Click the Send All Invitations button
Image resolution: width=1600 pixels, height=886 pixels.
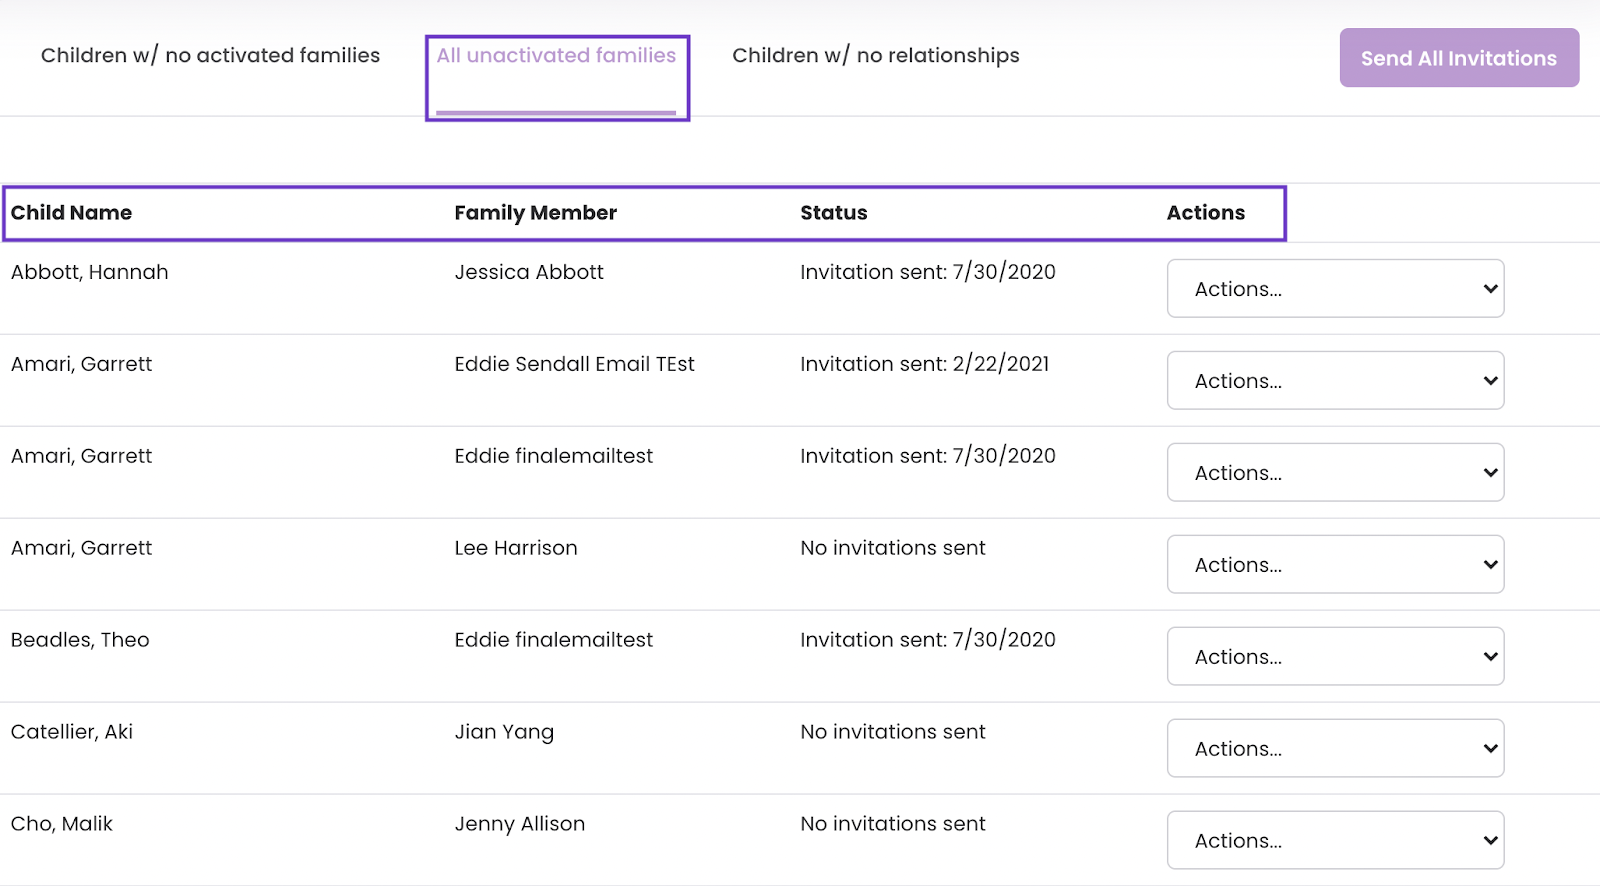pyautogui.click(x=1459, y=58)
